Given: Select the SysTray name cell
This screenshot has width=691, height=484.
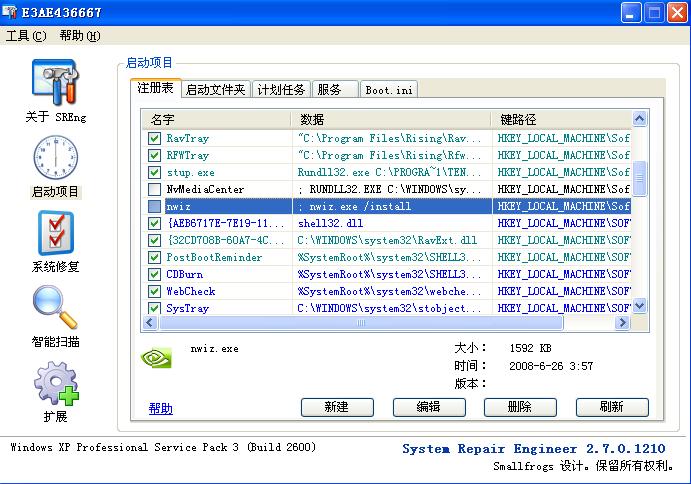Looking at the screenshot, I should 187,308.
